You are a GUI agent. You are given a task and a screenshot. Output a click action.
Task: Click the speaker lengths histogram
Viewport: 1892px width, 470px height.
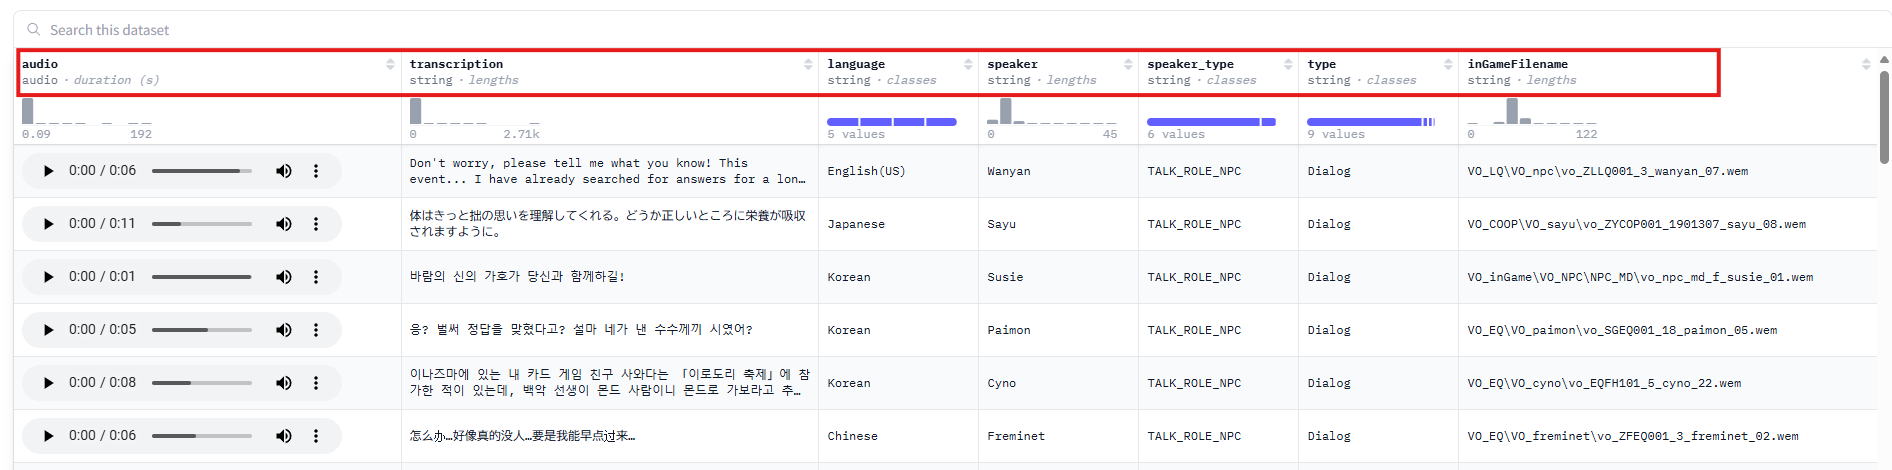pyautogui.click(x=1052, y=111)
